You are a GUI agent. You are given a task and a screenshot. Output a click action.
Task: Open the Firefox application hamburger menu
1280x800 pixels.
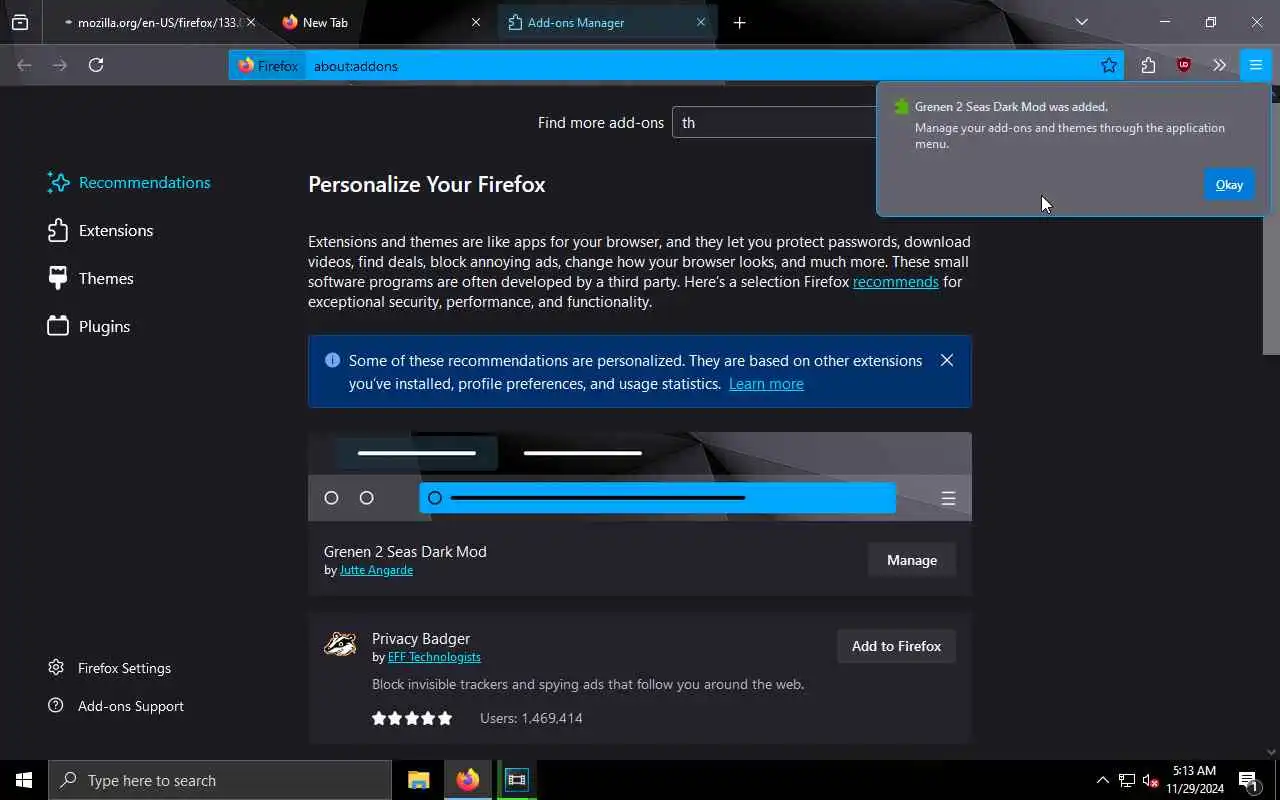pos(1255,65)
